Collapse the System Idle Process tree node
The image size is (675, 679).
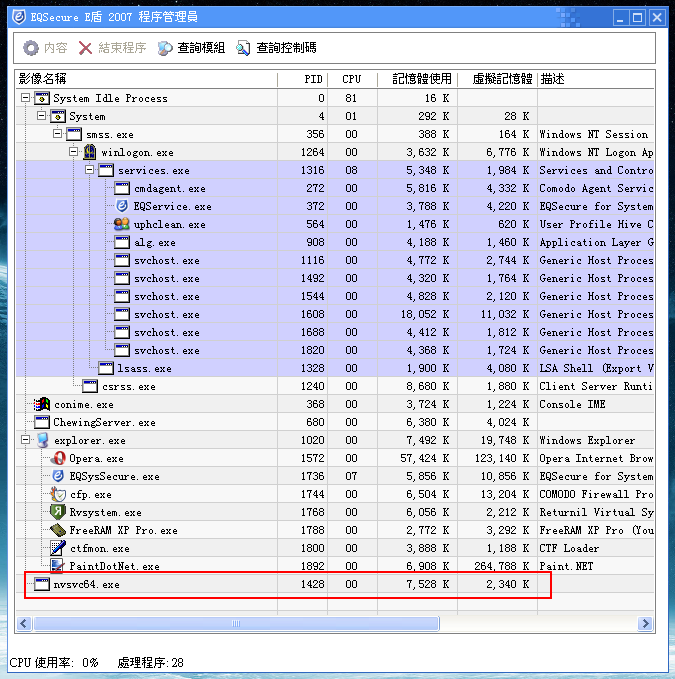(x=26, y=98)
